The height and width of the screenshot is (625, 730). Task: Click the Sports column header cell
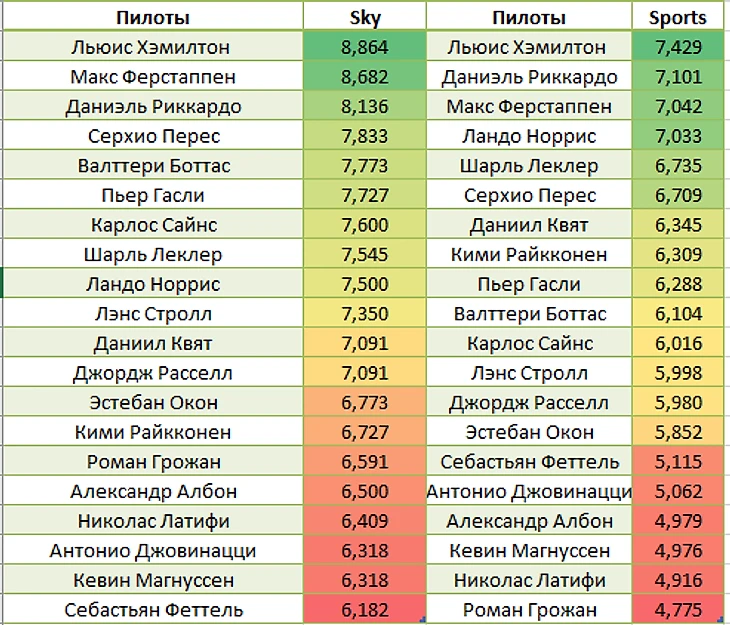tap(678, 17)
